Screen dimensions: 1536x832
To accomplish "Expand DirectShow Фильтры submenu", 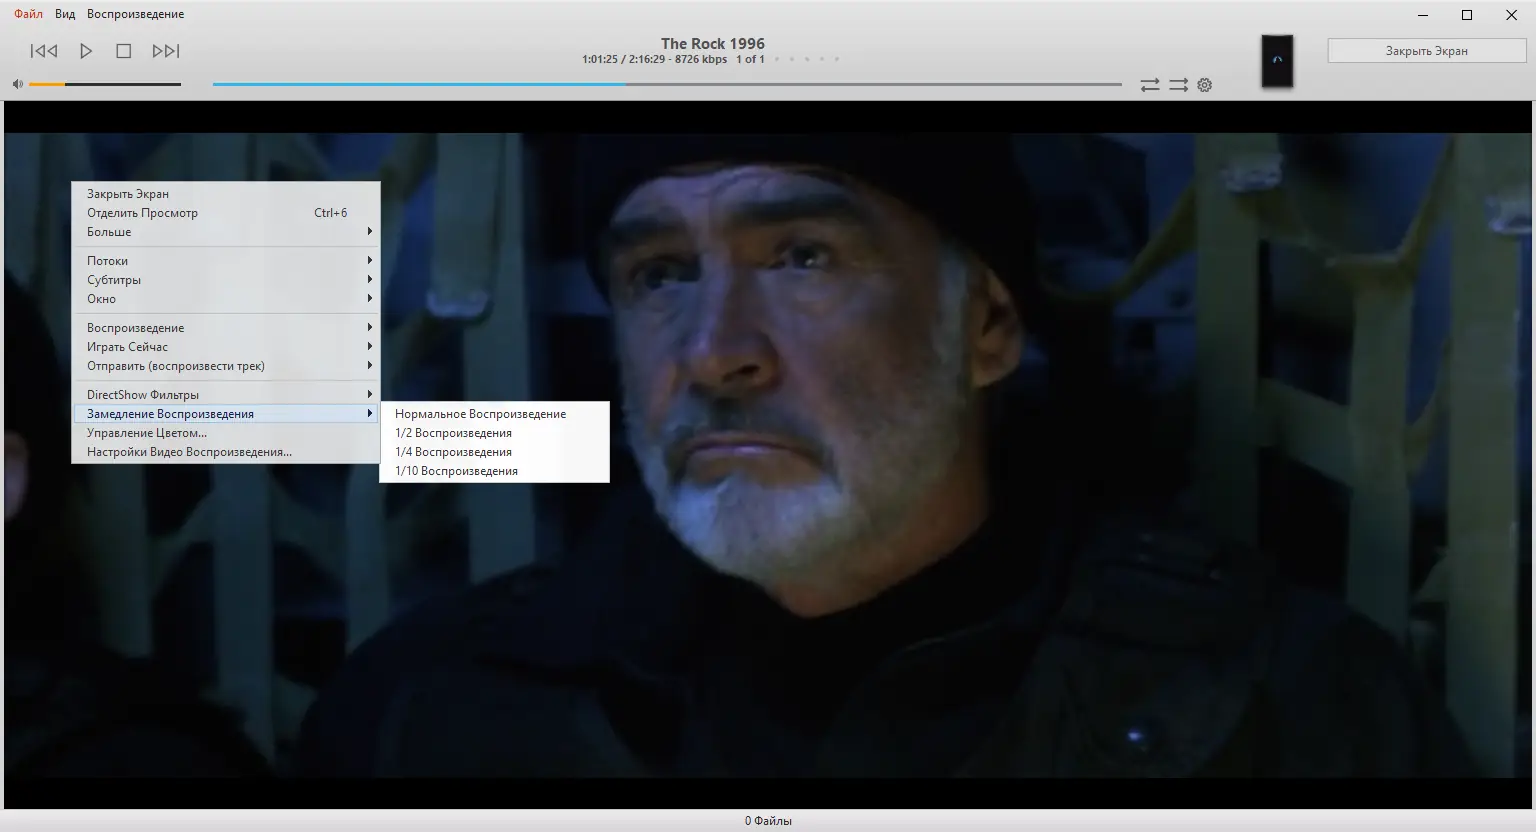I will click(x=226, y=395).
